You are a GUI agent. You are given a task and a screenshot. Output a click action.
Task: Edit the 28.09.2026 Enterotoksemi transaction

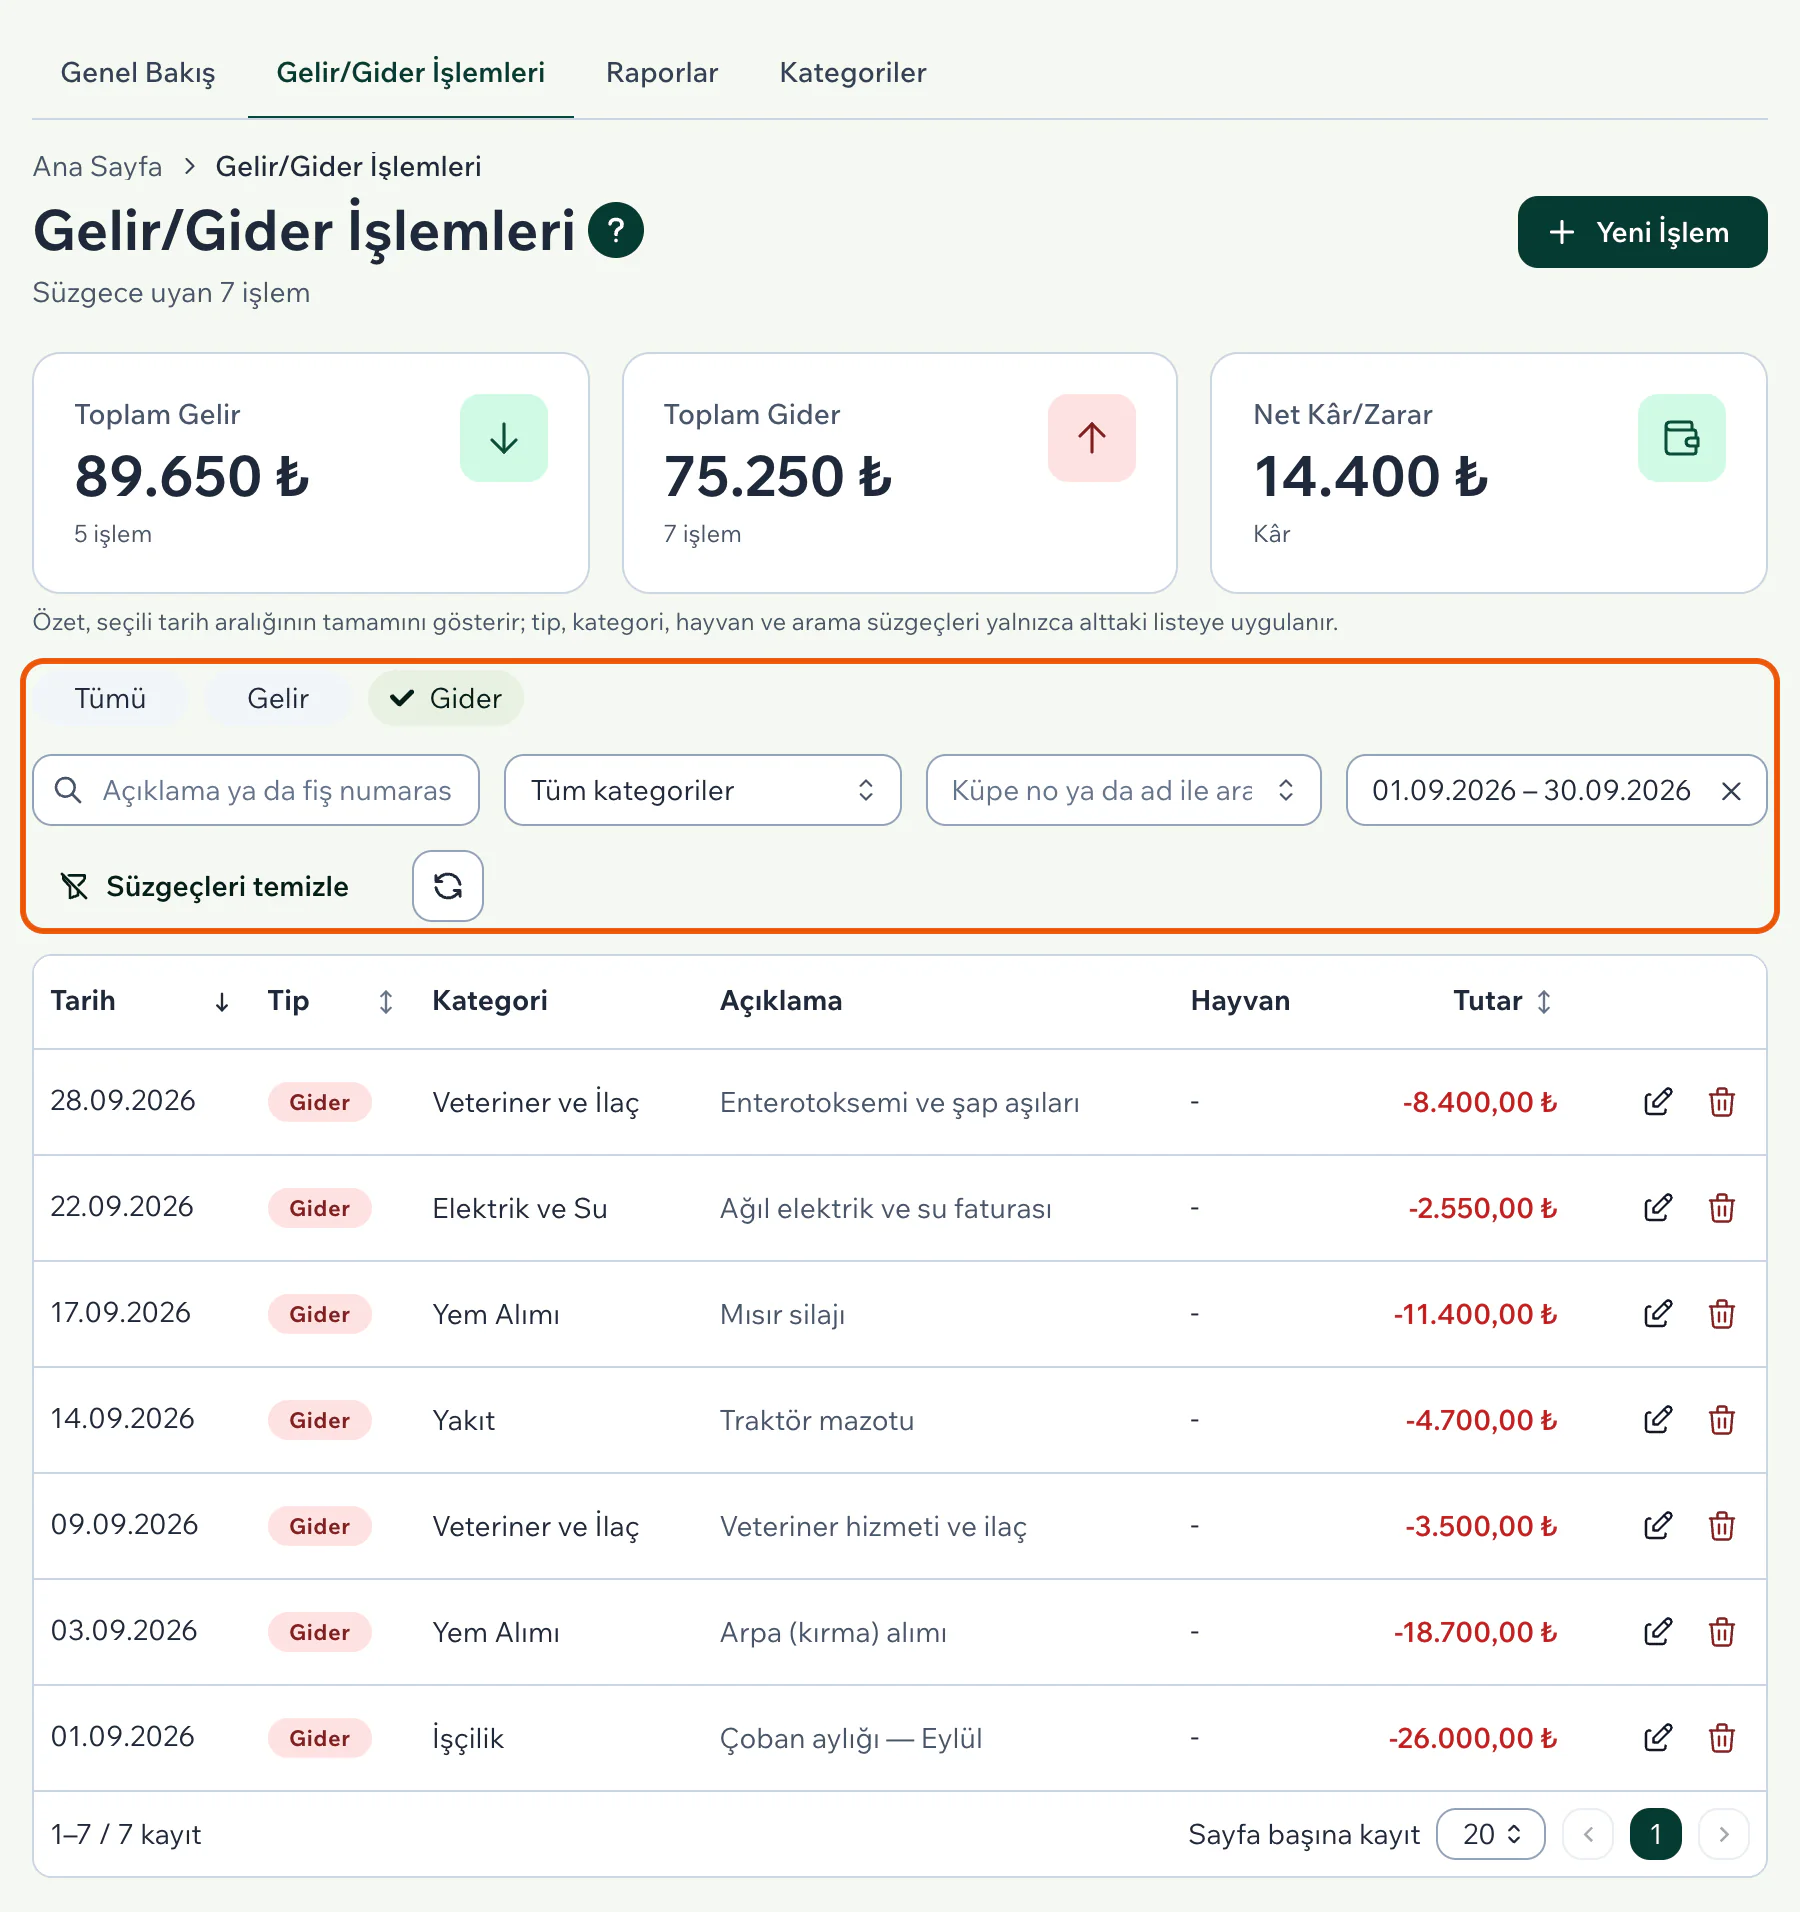click(x=1657, y=1102)
